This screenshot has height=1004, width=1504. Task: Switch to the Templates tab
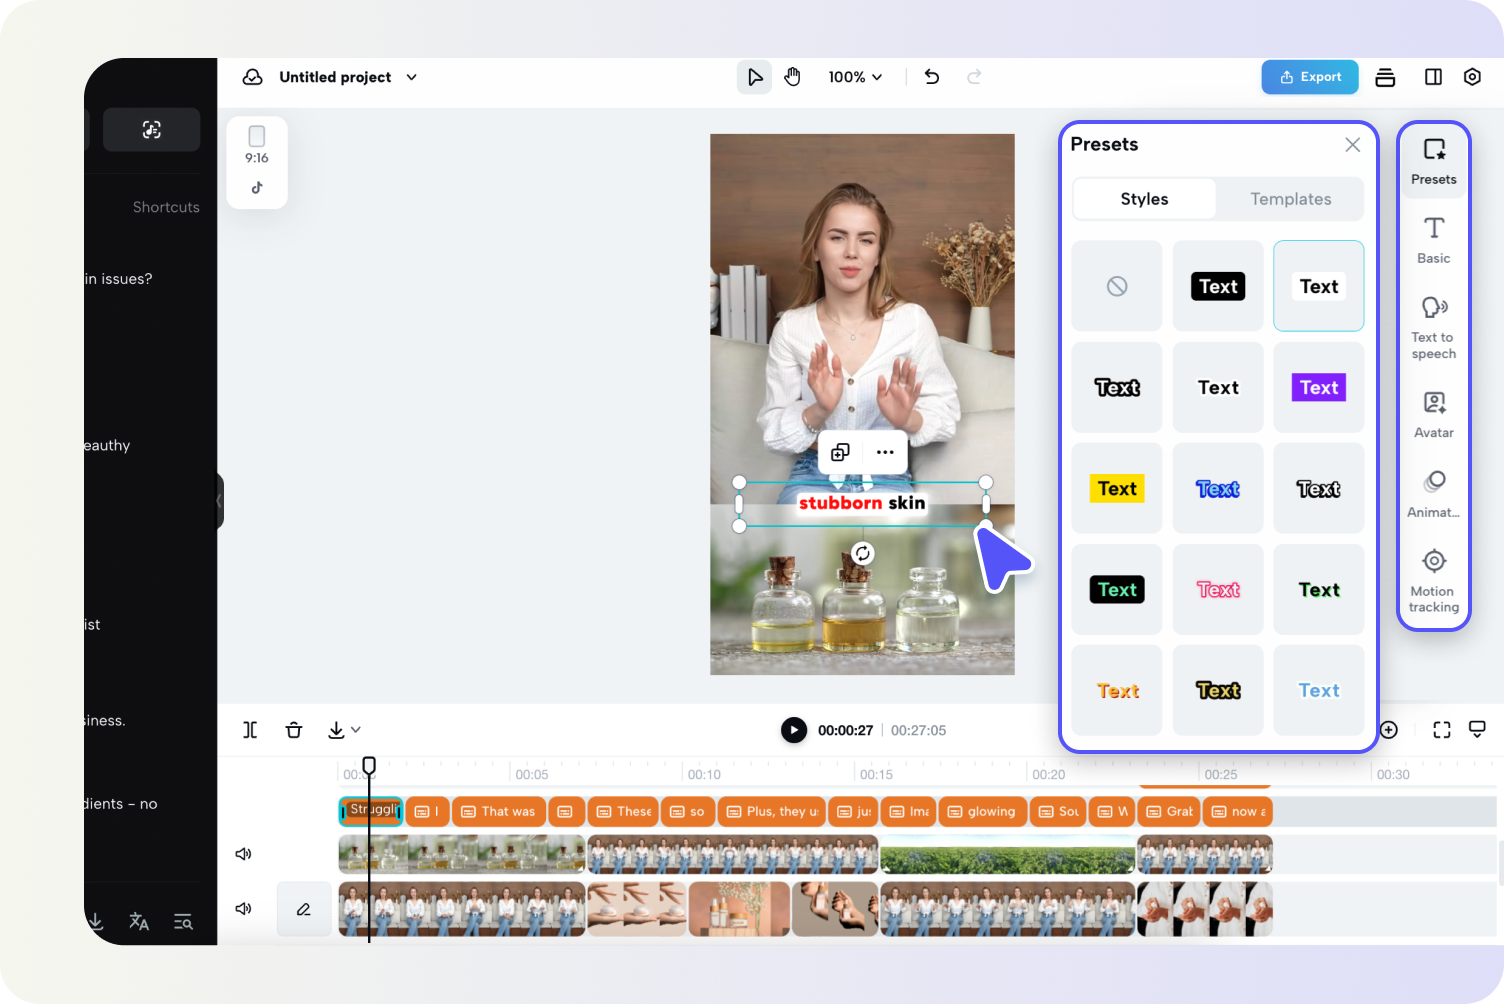1291,199
